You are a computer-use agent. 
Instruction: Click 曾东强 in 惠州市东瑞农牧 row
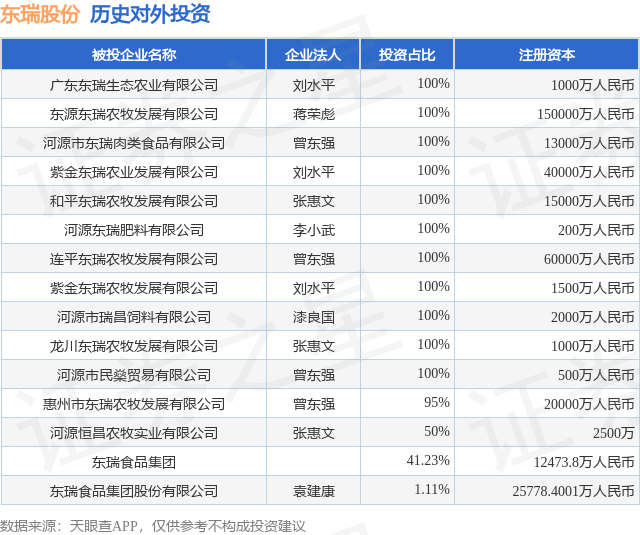point(313,404)
